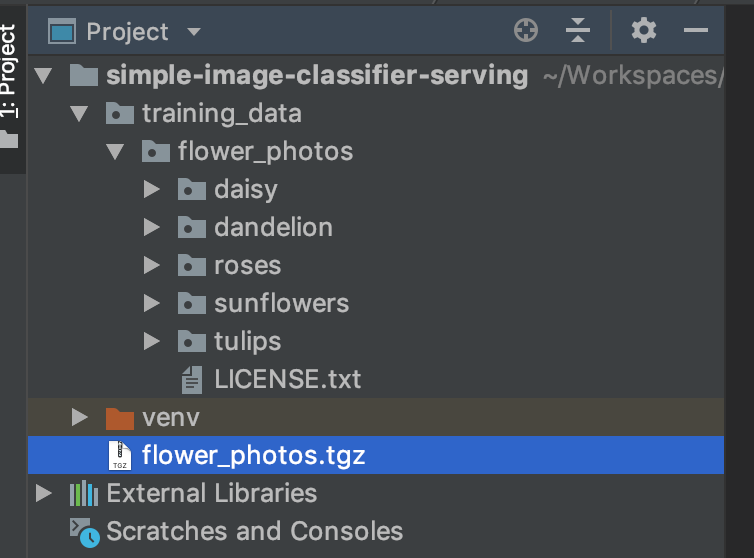Image resolution: width=754 pixels, height=558 pixels.
Task: Collapse the training_data folder
Action: point(80,113)
